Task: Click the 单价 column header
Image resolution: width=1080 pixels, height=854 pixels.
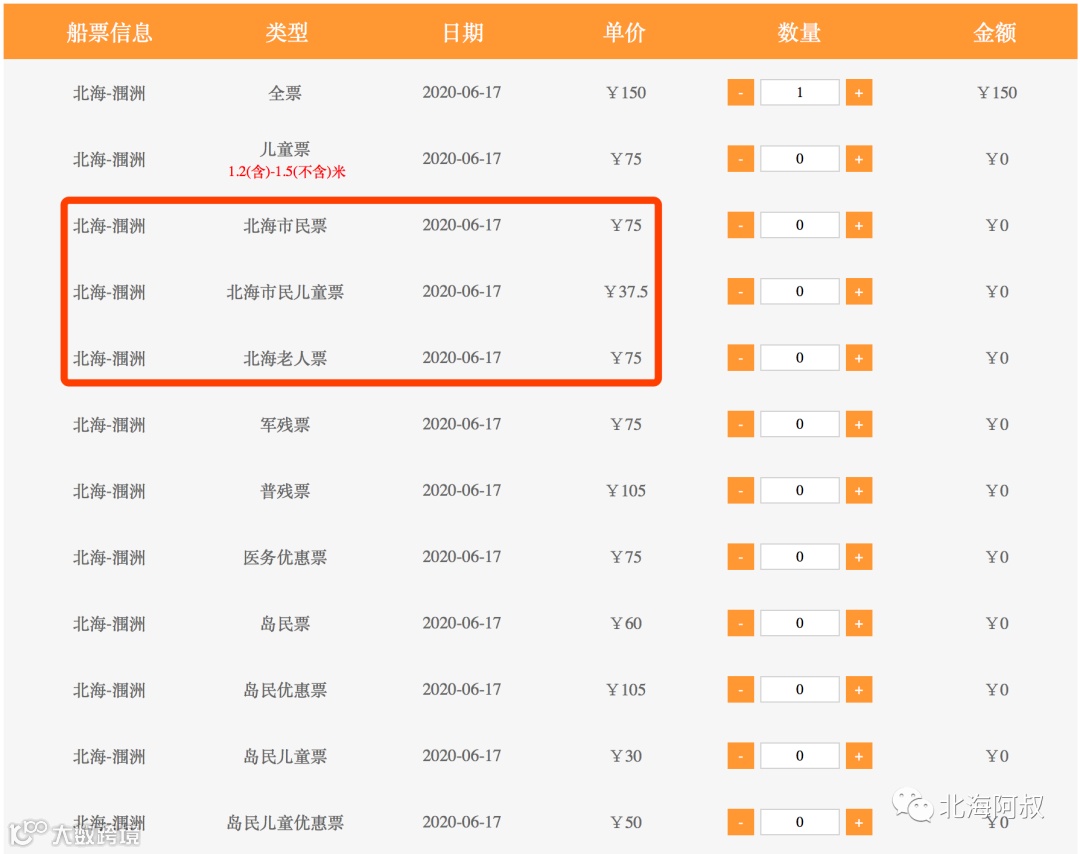Action: coord(624,32)
